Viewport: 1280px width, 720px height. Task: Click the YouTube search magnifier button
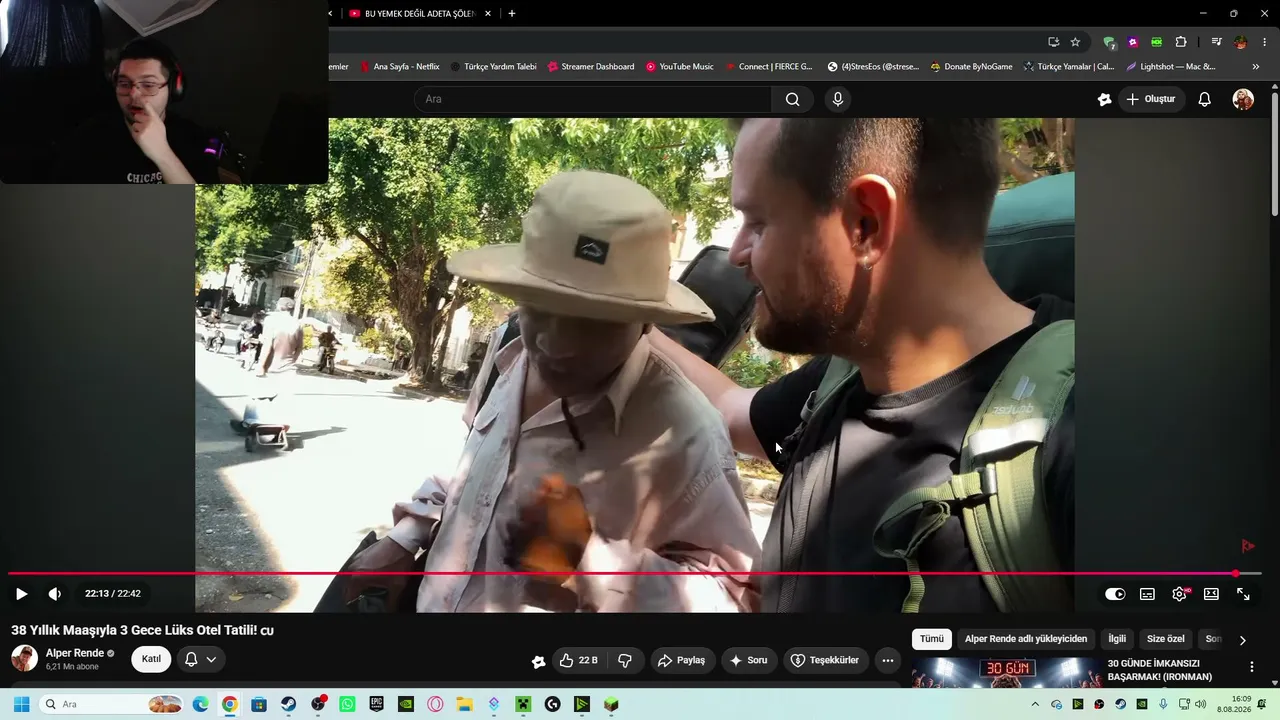pos(792,99)
